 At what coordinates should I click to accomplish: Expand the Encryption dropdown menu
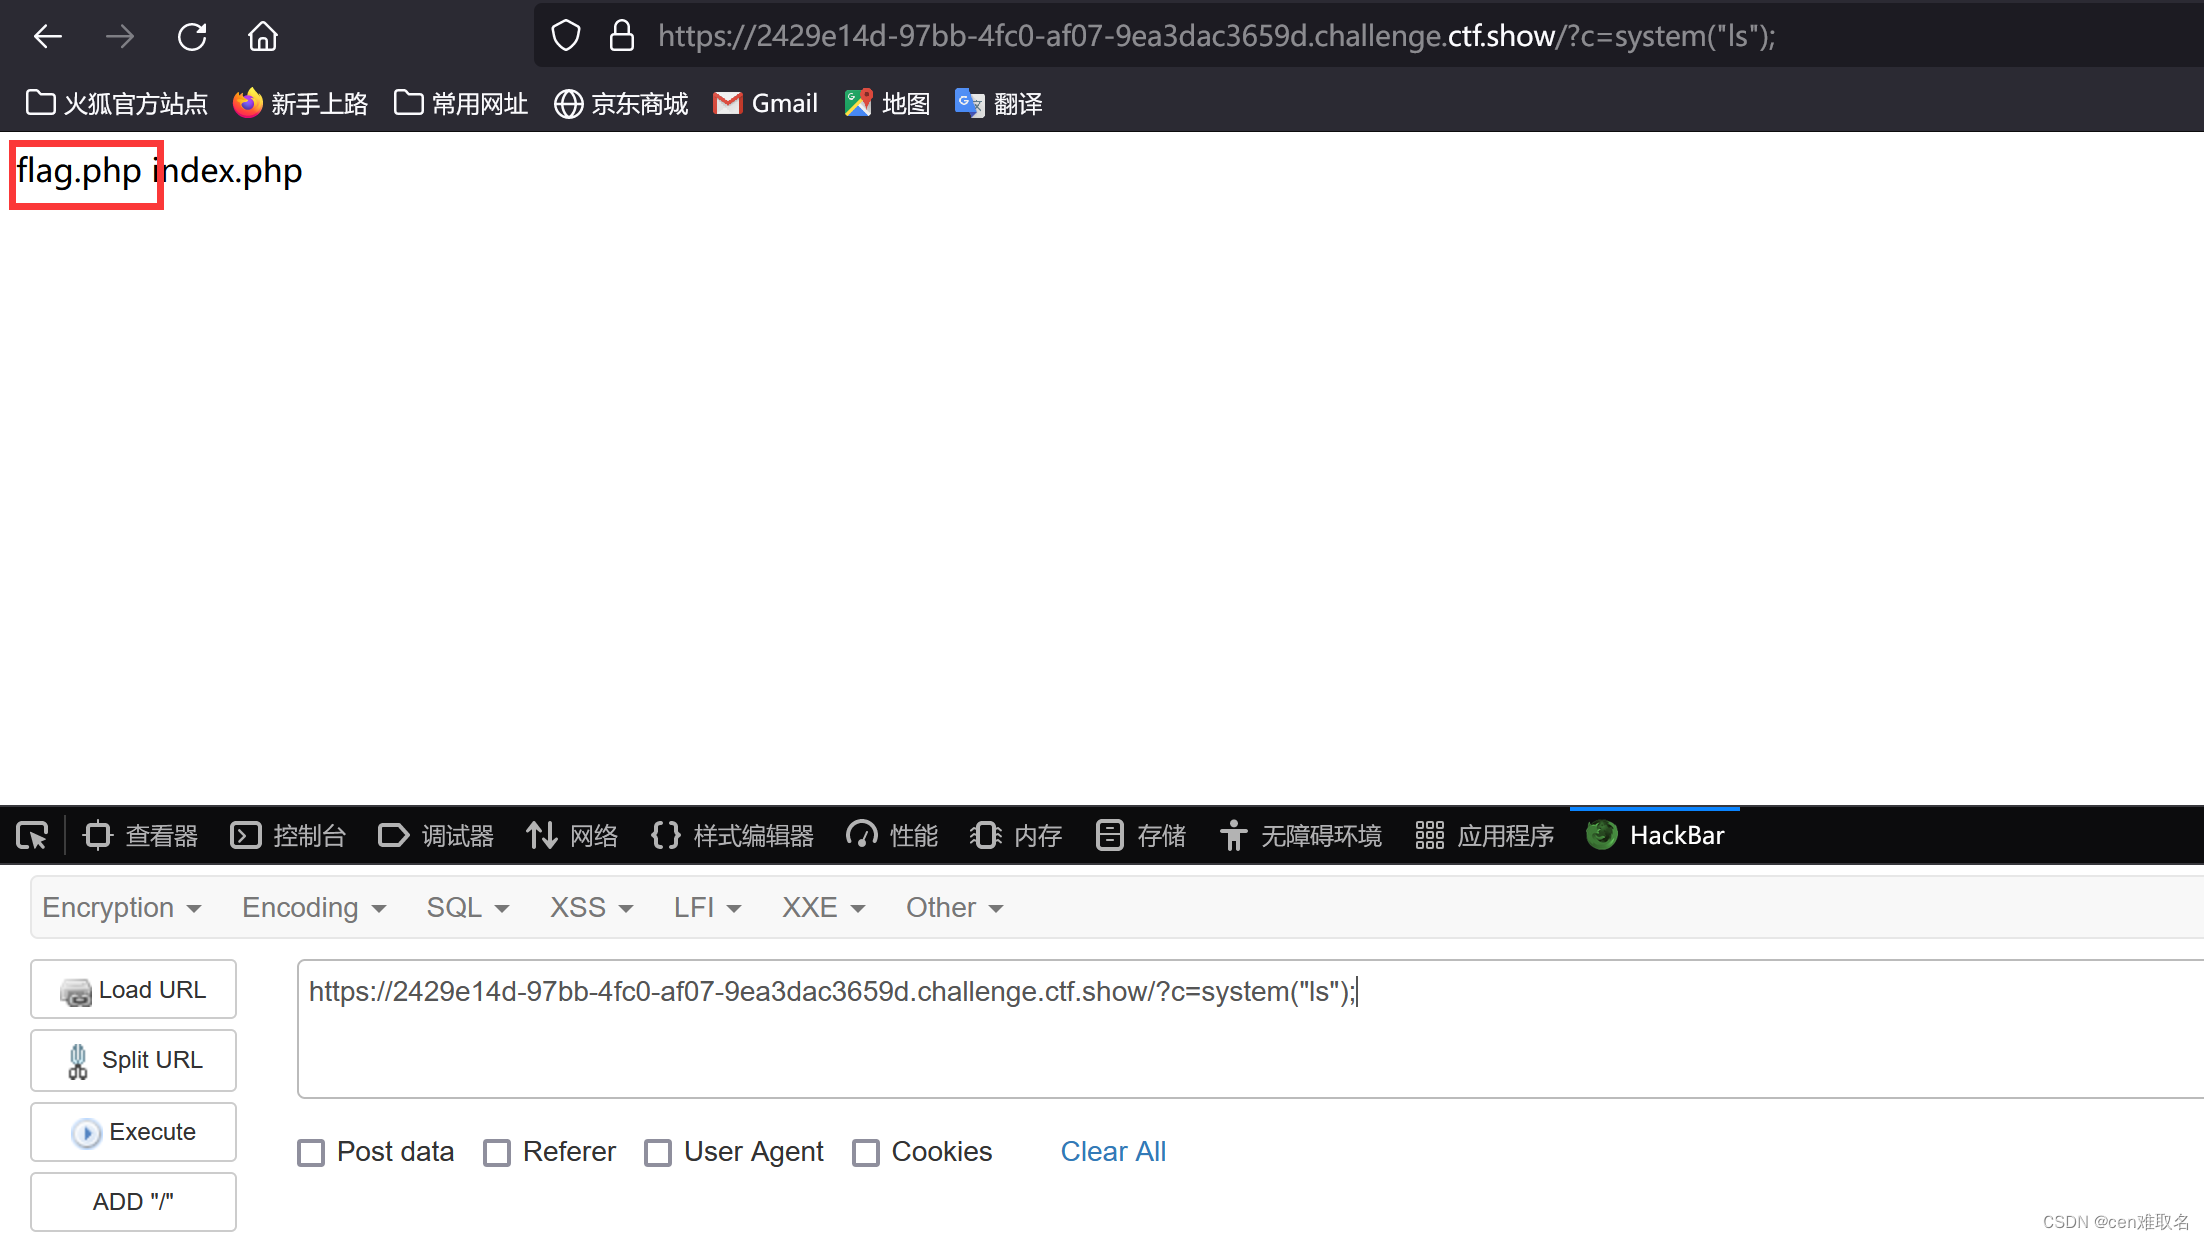click(121, 907)
